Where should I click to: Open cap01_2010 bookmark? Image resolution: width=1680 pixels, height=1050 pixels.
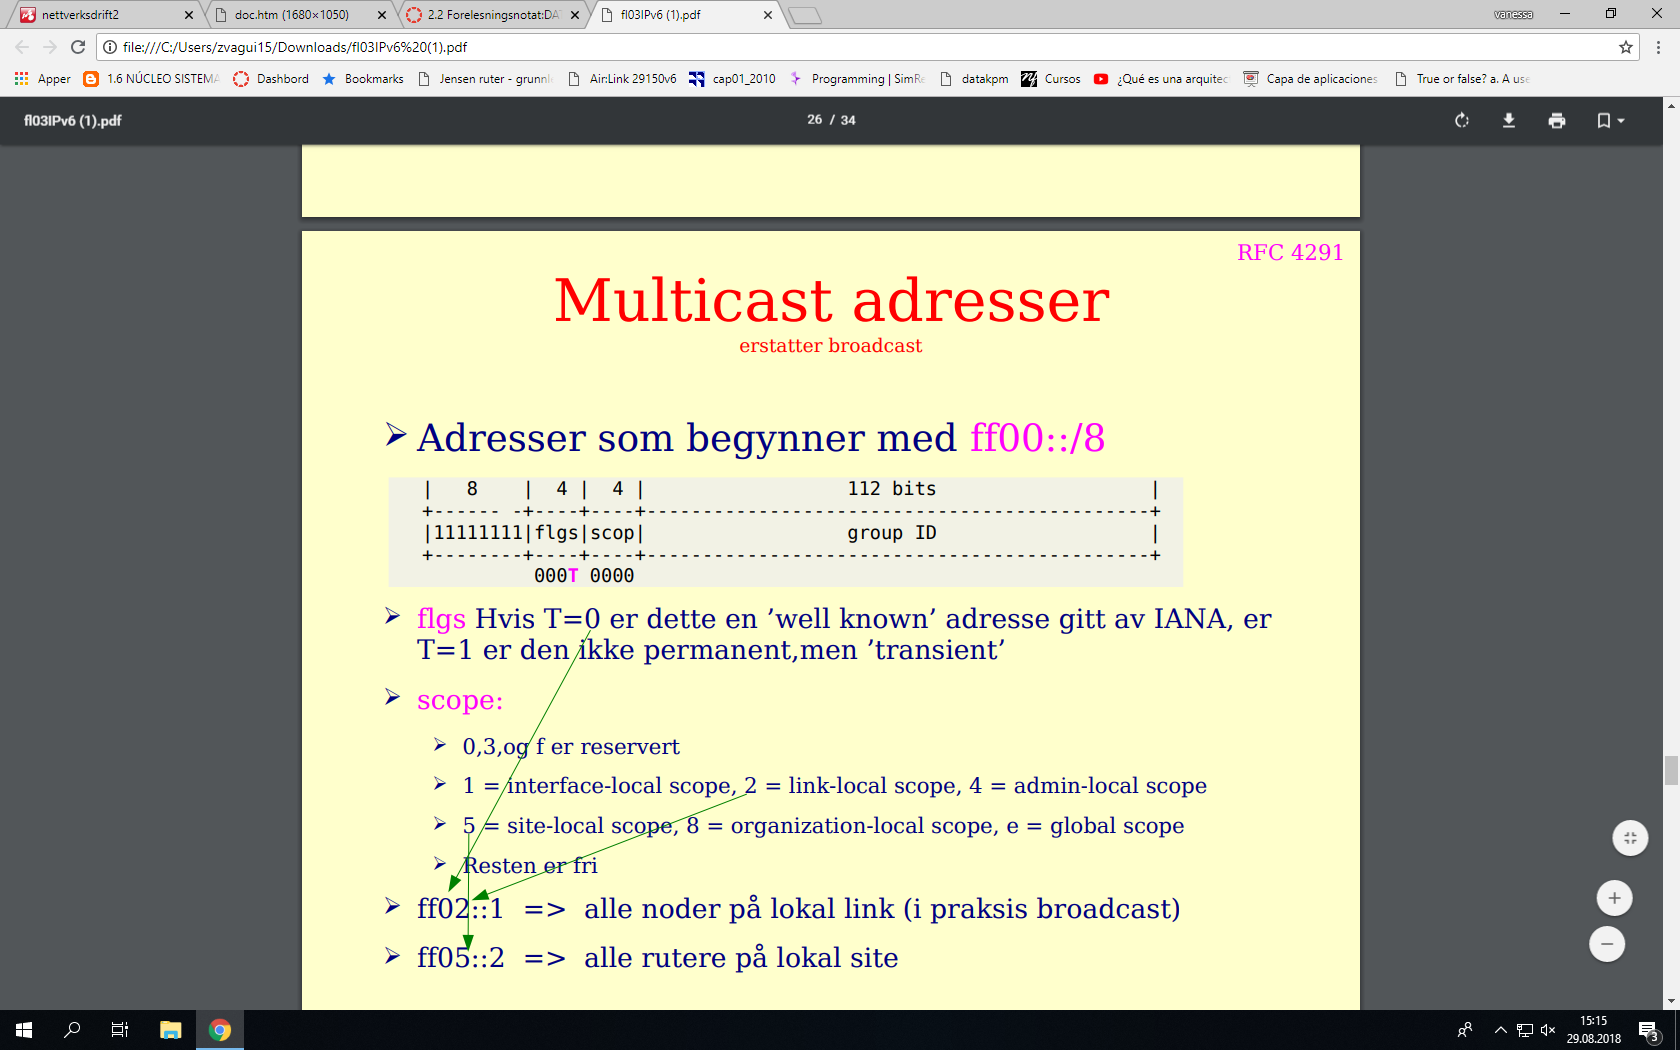pos(732,79)
